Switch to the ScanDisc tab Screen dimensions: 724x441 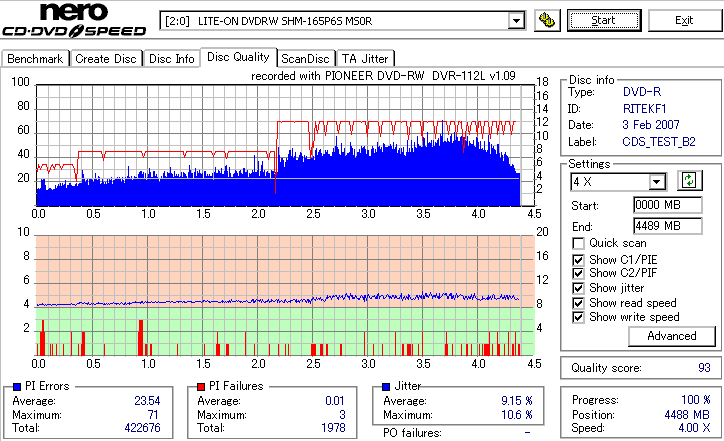(x=305, y=59)
